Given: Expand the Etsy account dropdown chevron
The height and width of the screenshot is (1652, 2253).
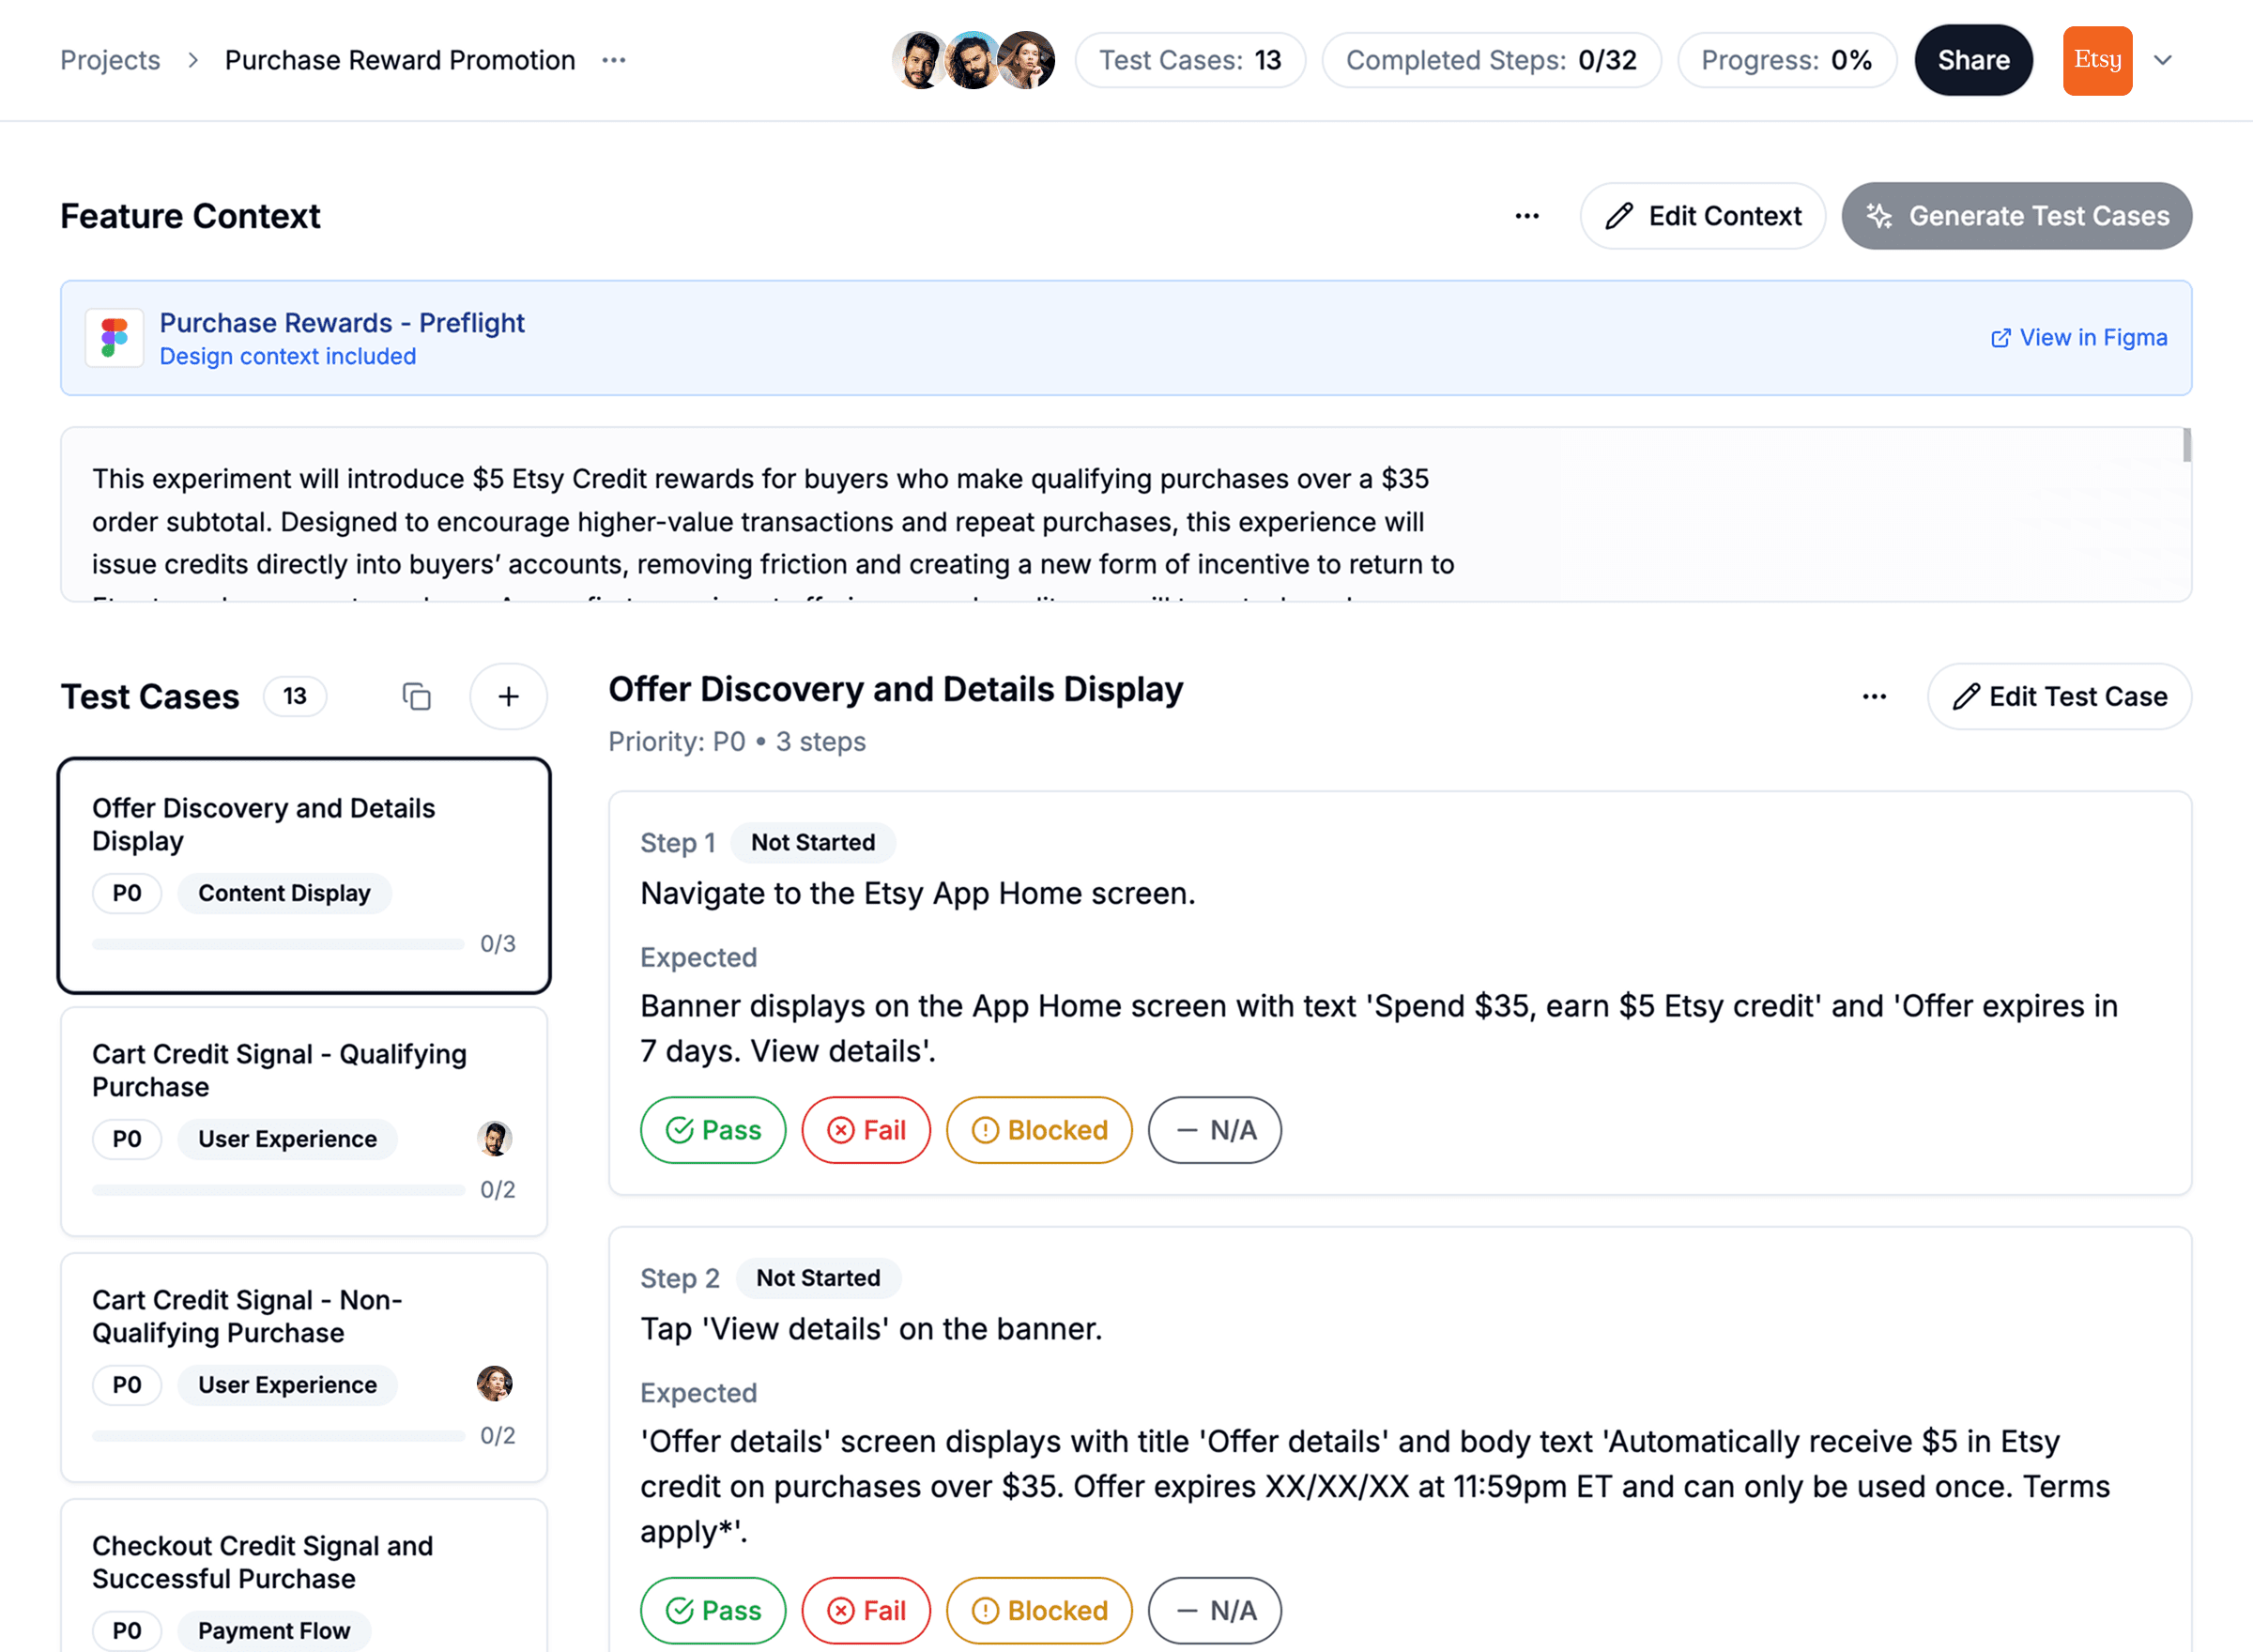Looking at the screenshot, I should (x=2162, y=60).
